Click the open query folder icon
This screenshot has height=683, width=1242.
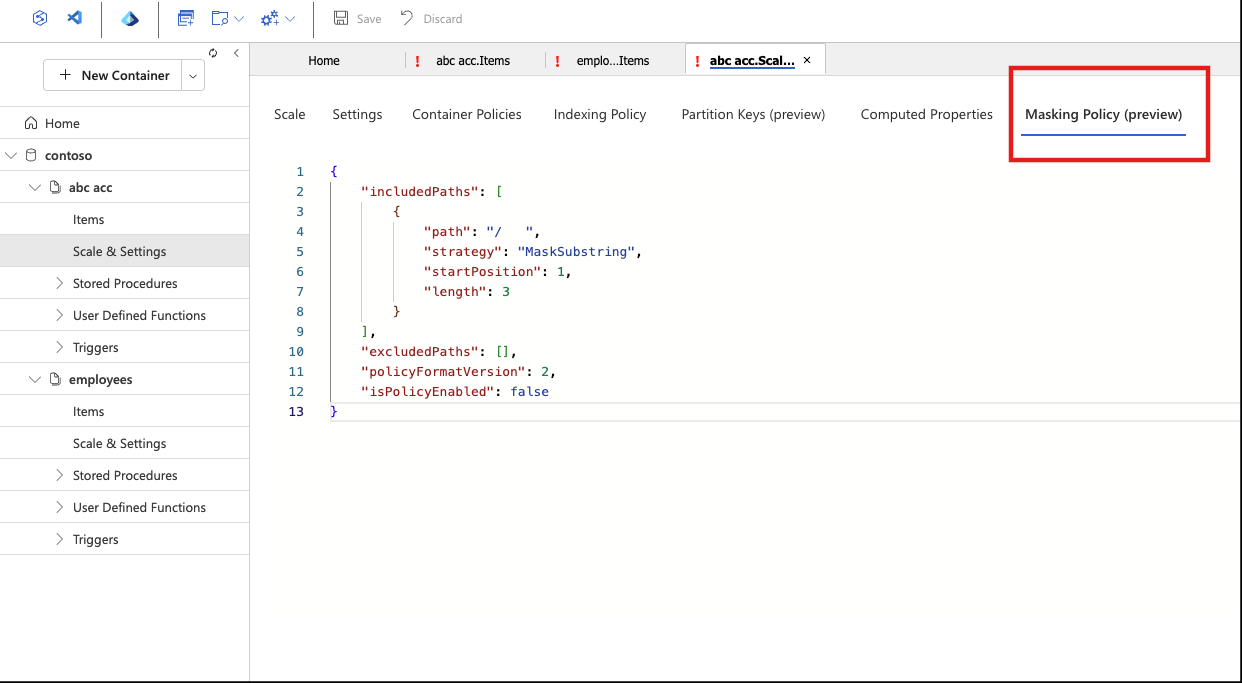[x=220, y=18]
